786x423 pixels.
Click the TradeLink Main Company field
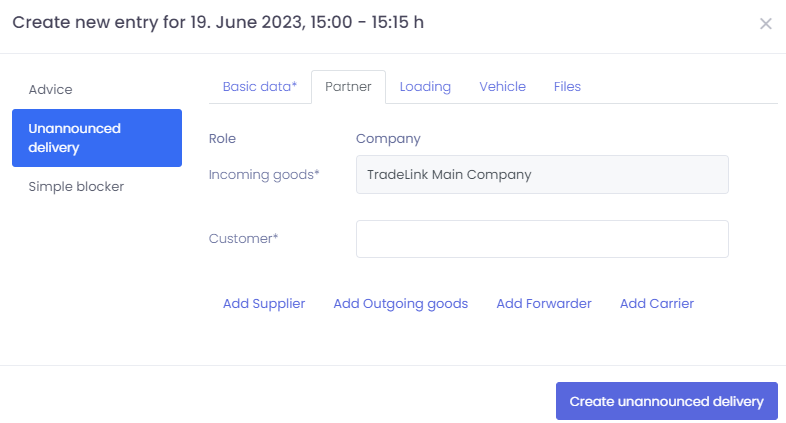(542, 174)
